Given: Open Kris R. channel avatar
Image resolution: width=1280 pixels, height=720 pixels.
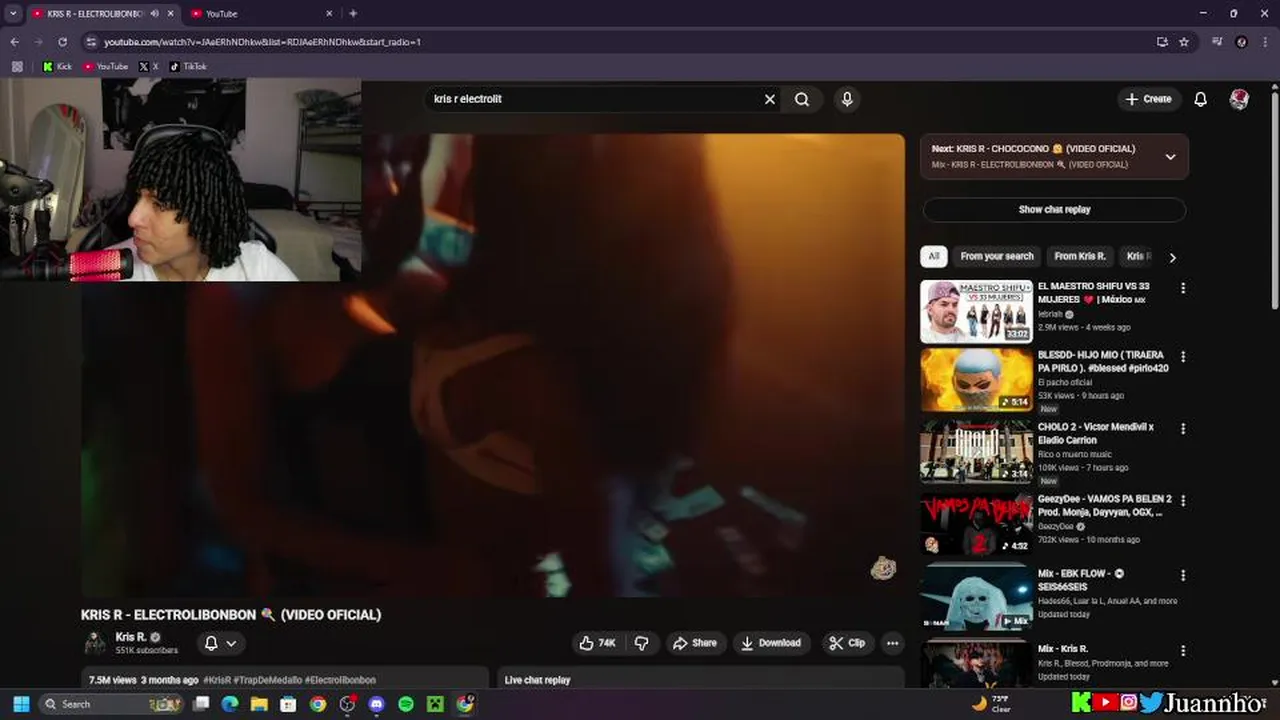Looking at the screenshot, I should pyautogui.click(x=95, y=643).
